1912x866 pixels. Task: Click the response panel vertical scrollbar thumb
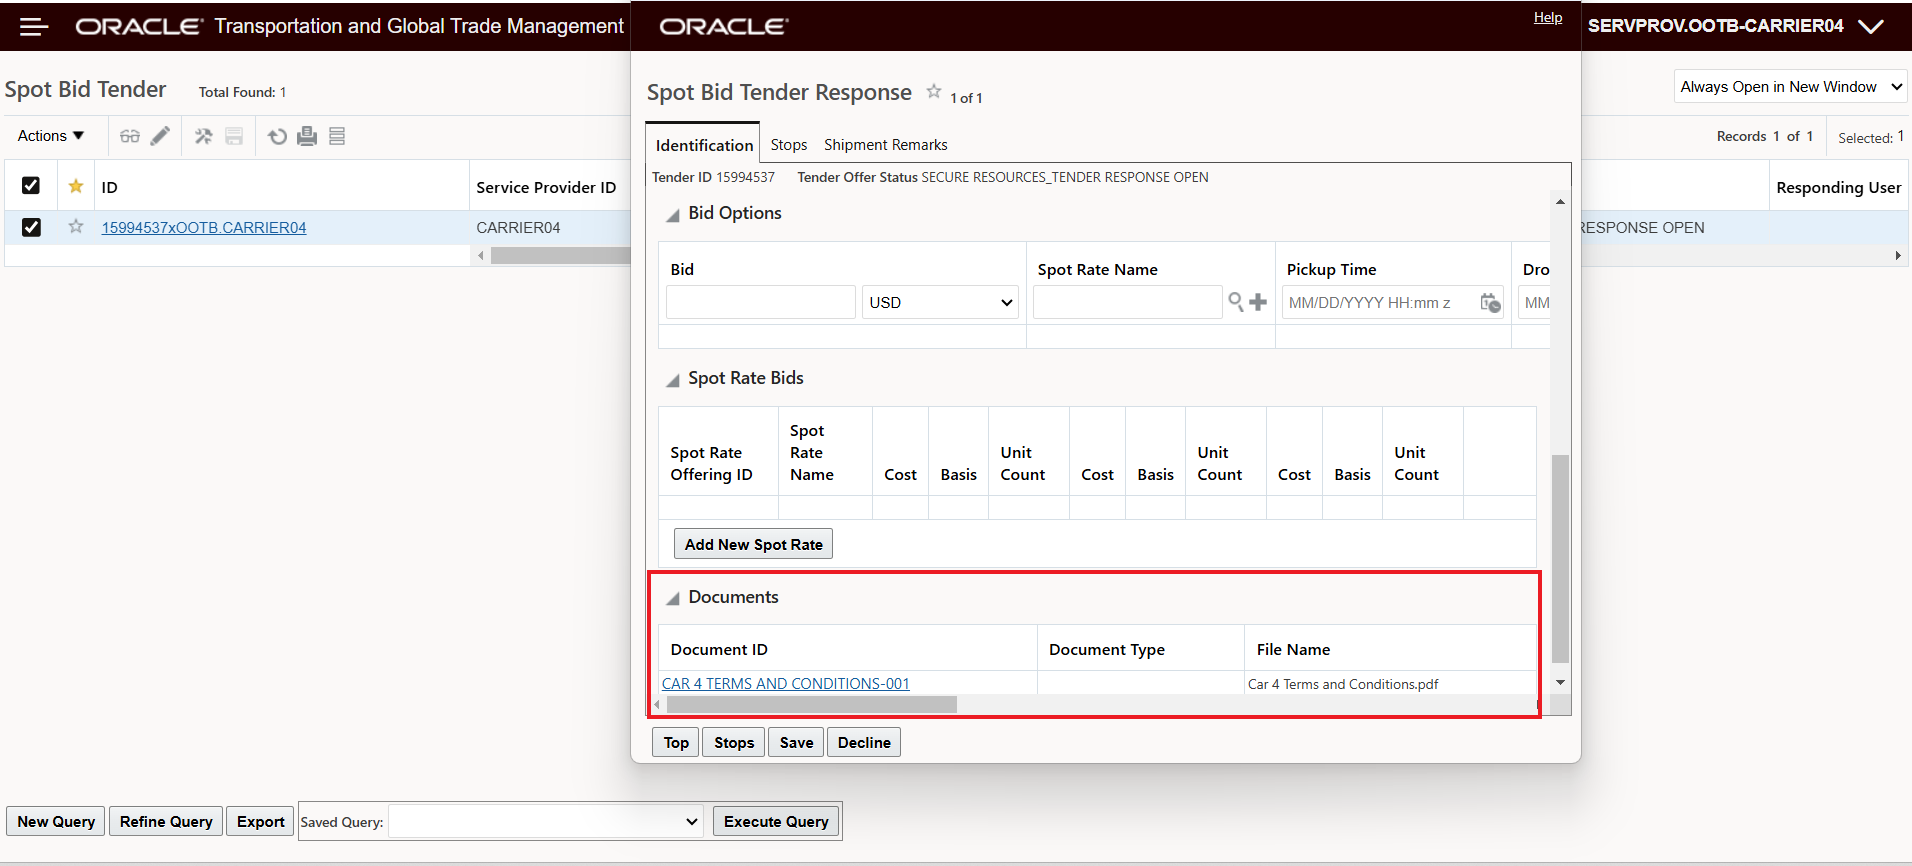click(x=1560, y=558)
